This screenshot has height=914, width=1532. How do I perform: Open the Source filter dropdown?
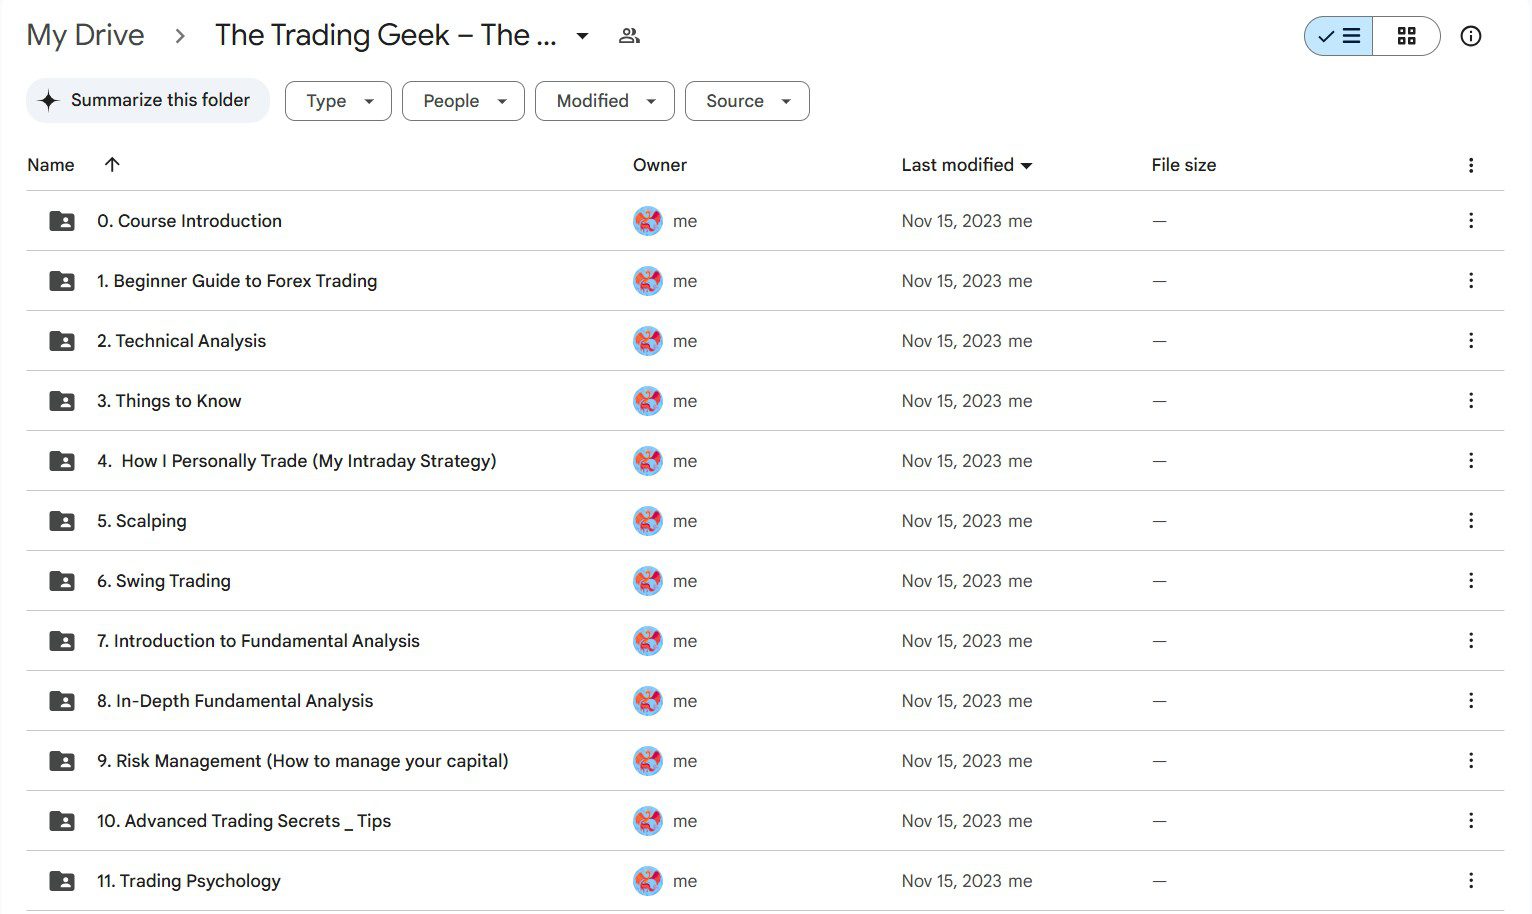(x=747, y=101)
